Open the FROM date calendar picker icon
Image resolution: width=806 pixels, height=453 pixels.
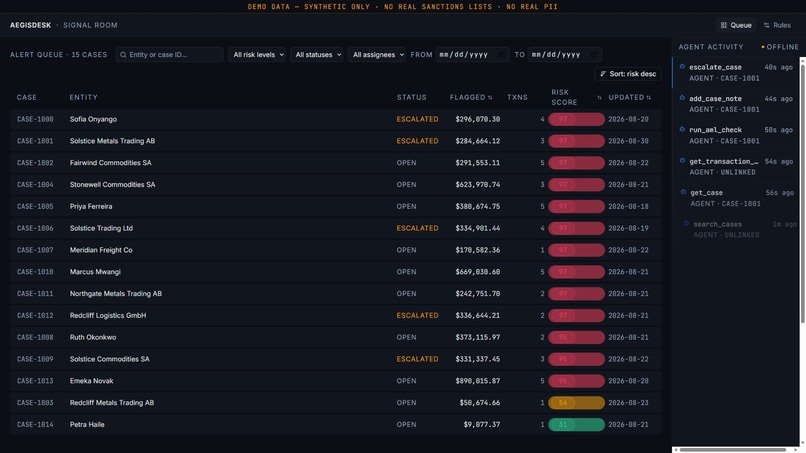(x=501, y=55)
